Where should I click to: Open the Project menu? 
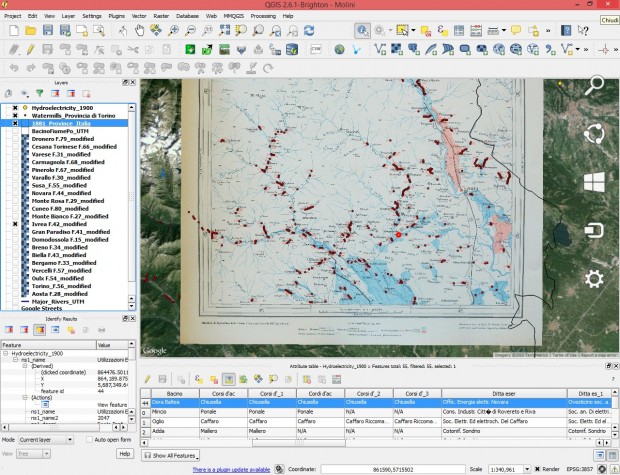click(13, 16)
